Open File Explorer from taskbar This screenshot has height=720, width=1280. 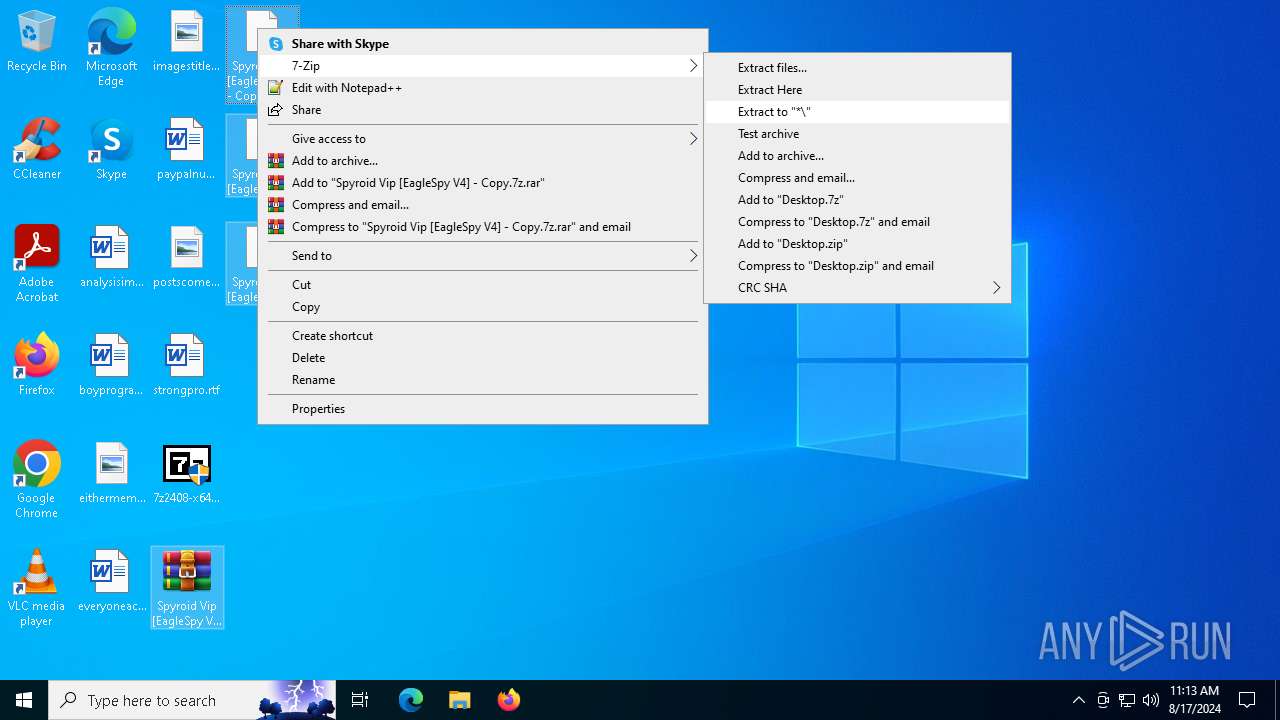click(459, 700)
